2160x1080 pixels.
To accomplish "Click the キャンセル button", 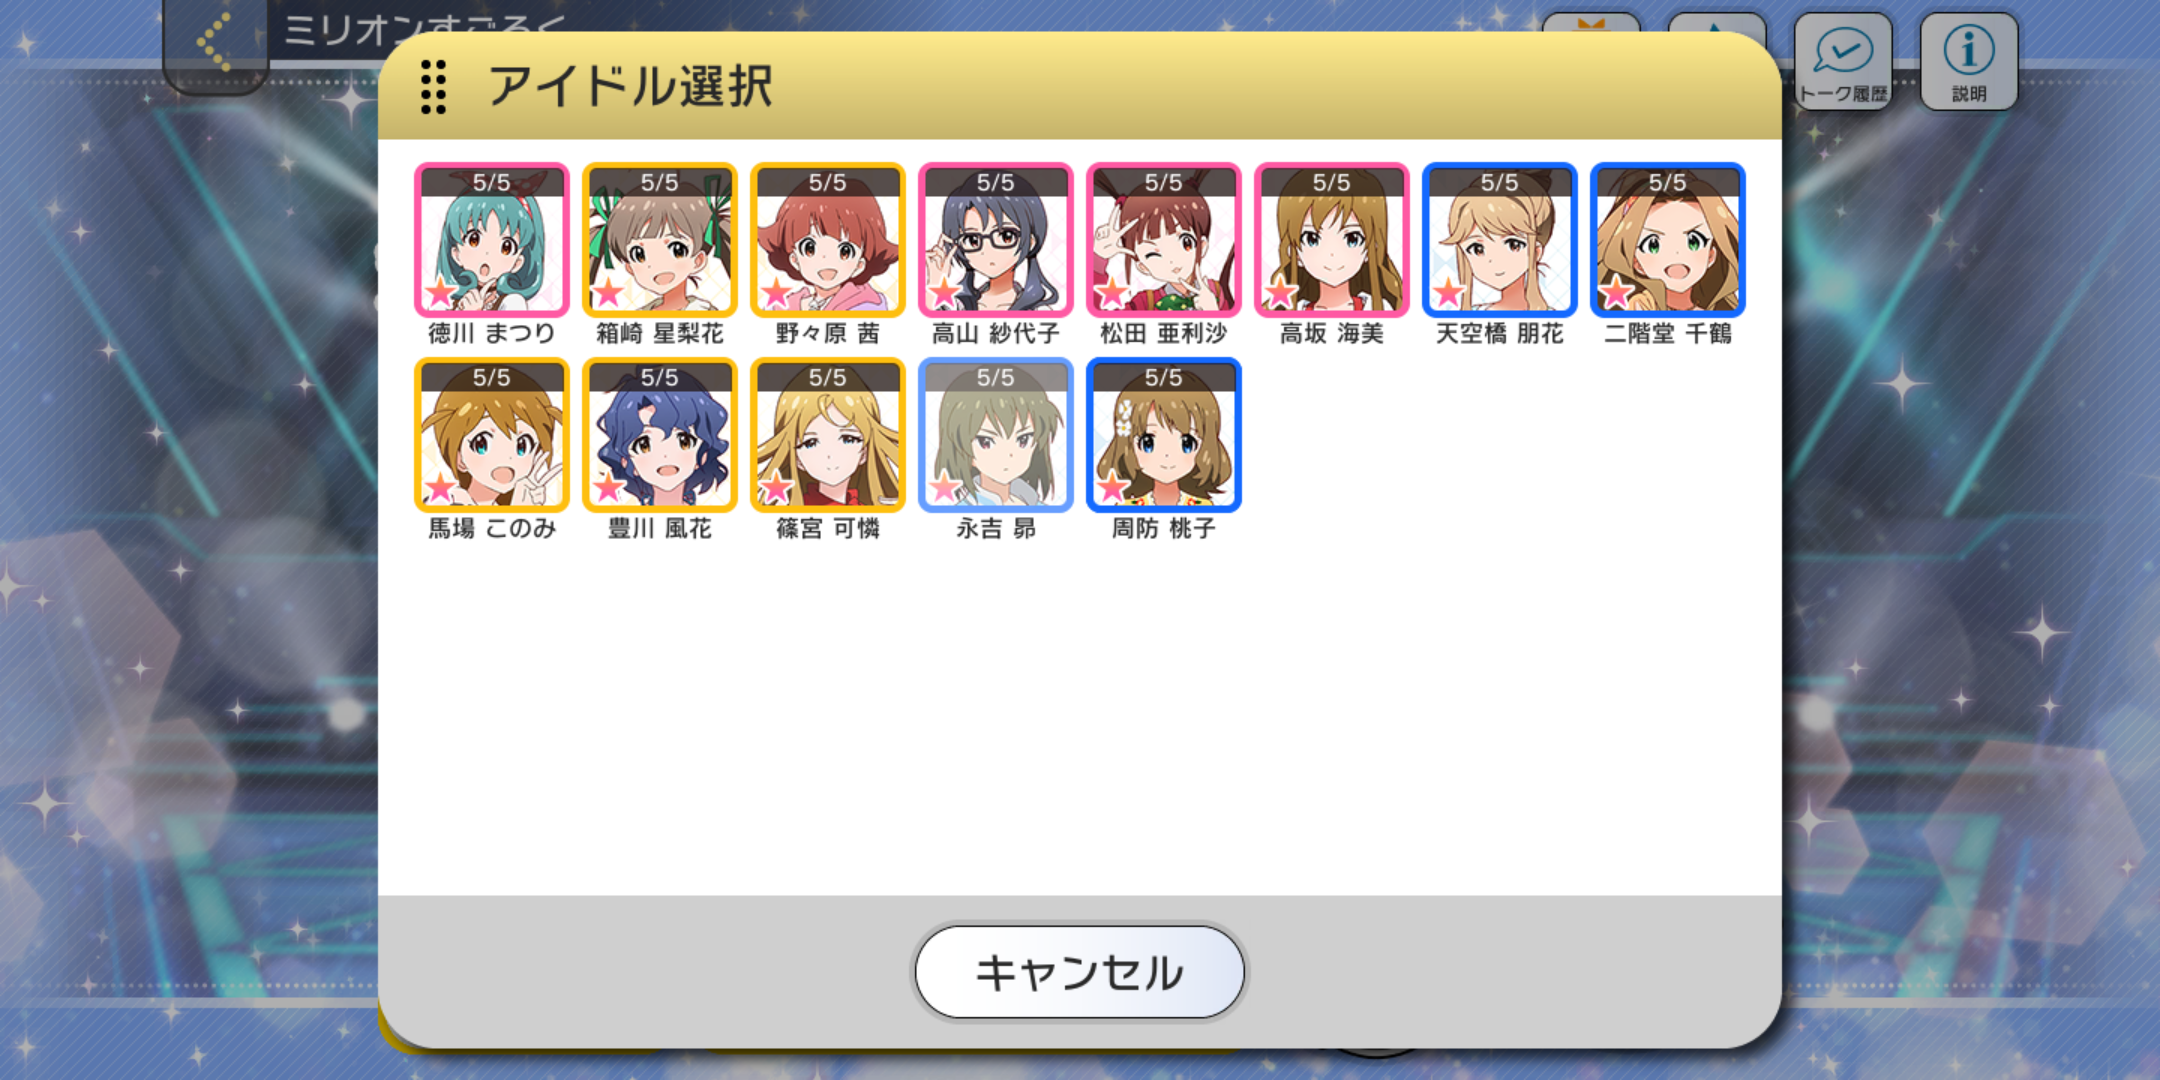I will [1079, 972].
